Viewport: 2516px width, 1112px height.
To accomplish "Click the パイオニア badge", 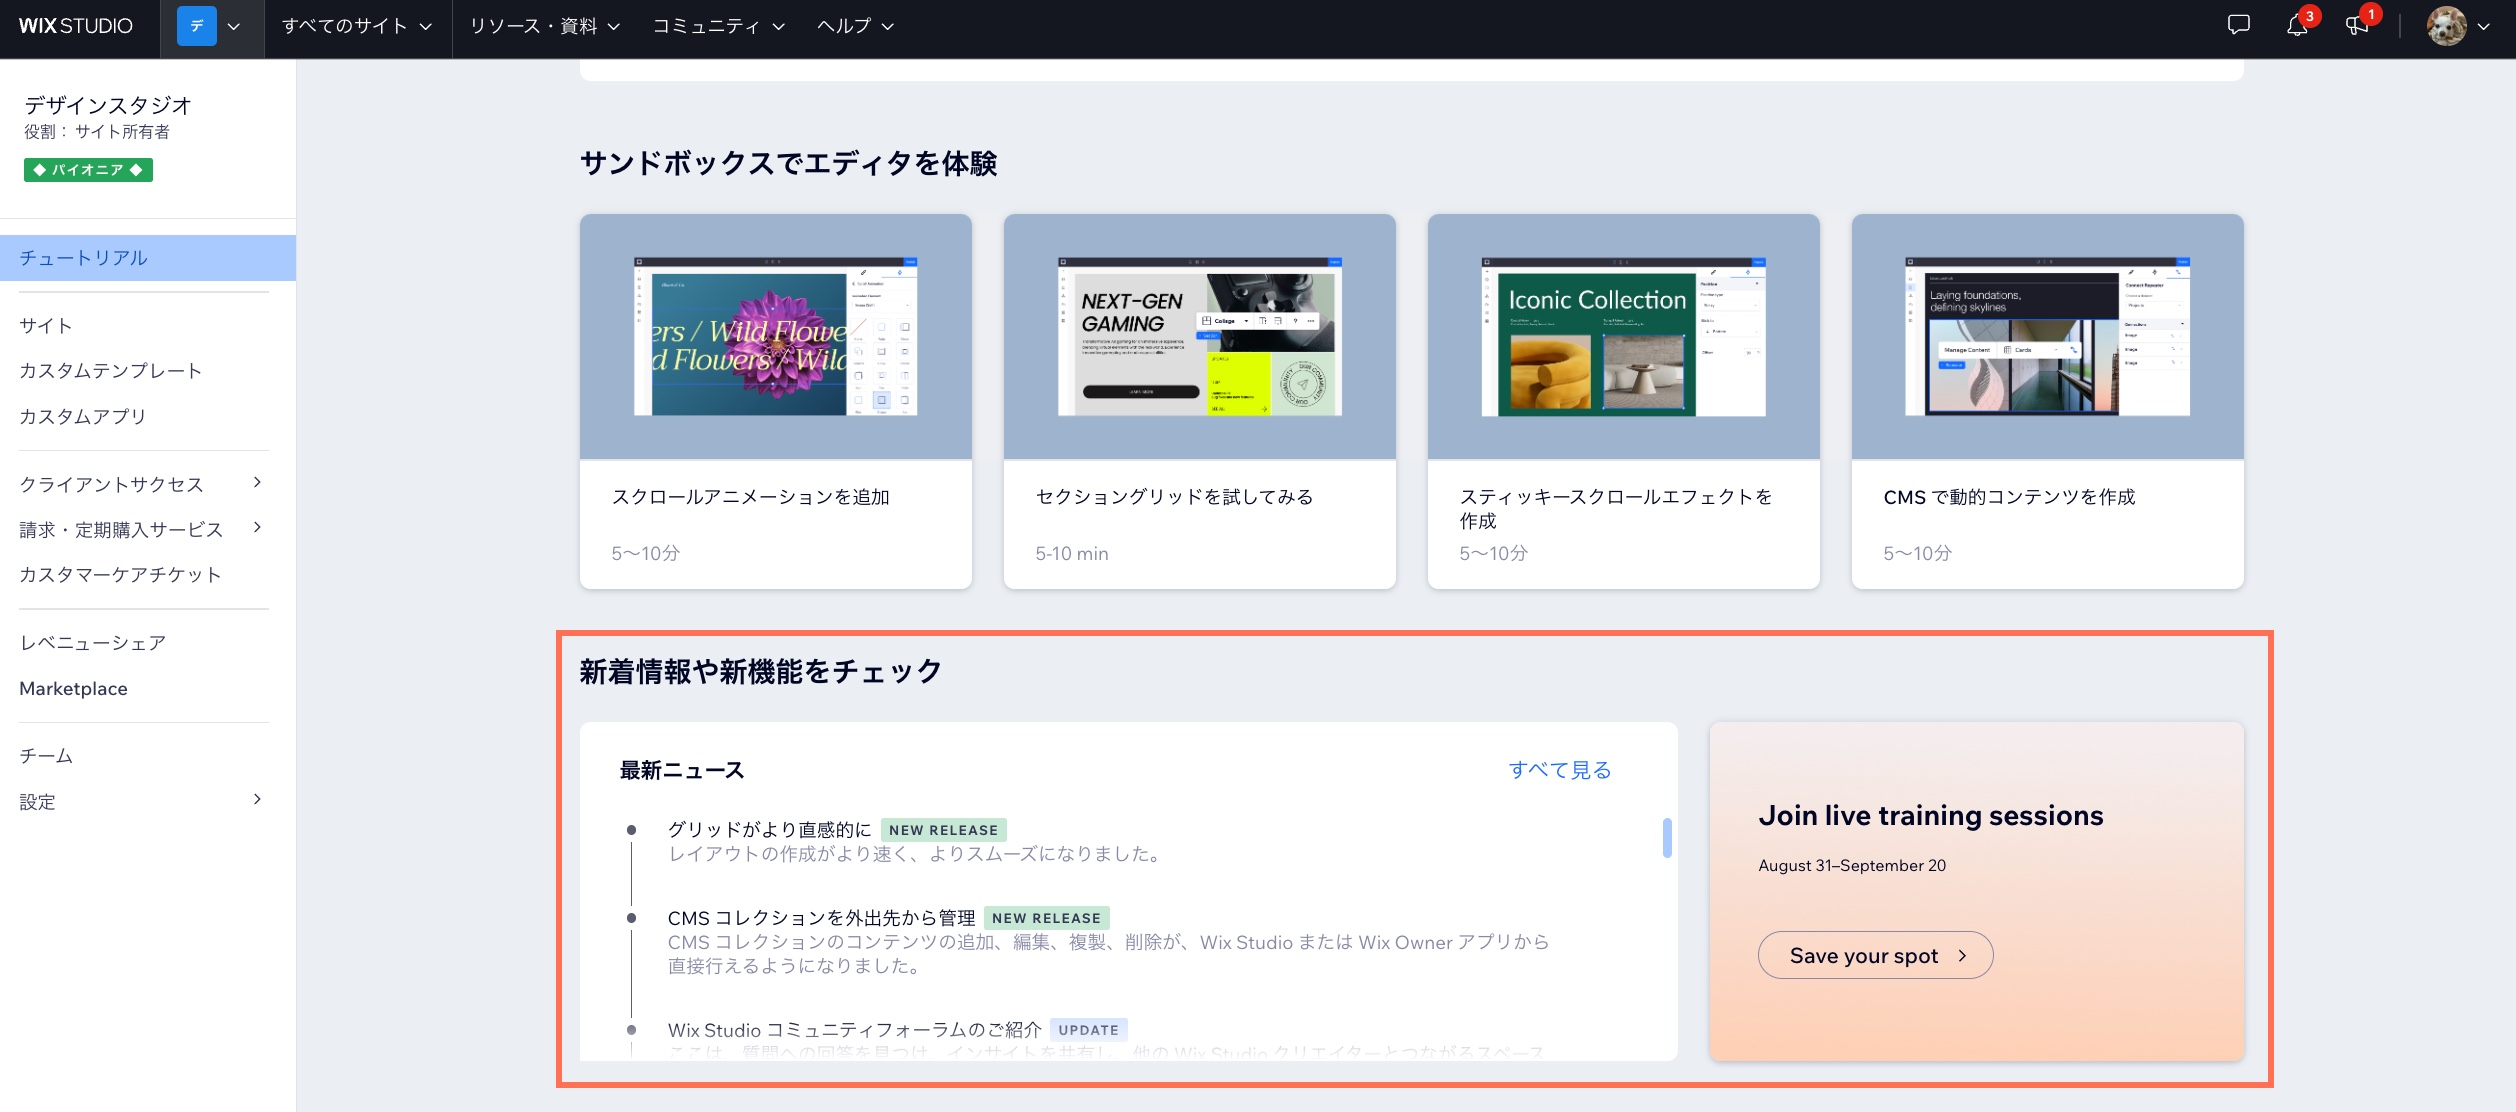I will (88, 170).
